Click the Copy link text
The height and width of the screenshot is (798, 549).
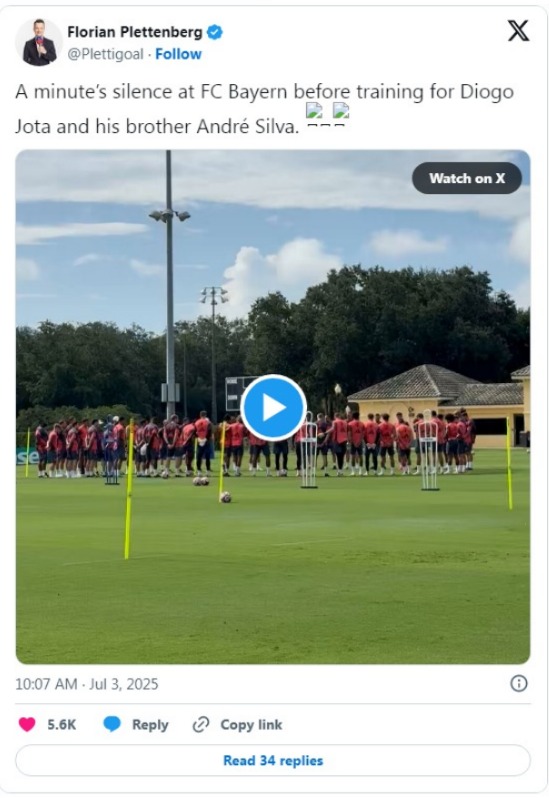[x=251, y=725]
